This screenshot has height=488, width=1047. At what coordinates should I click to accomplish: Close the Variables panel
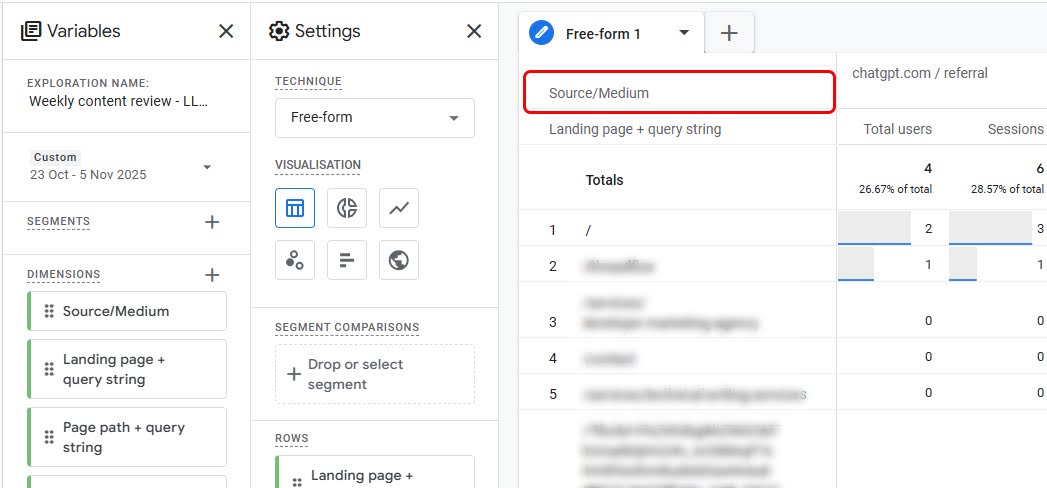[226, 31]
